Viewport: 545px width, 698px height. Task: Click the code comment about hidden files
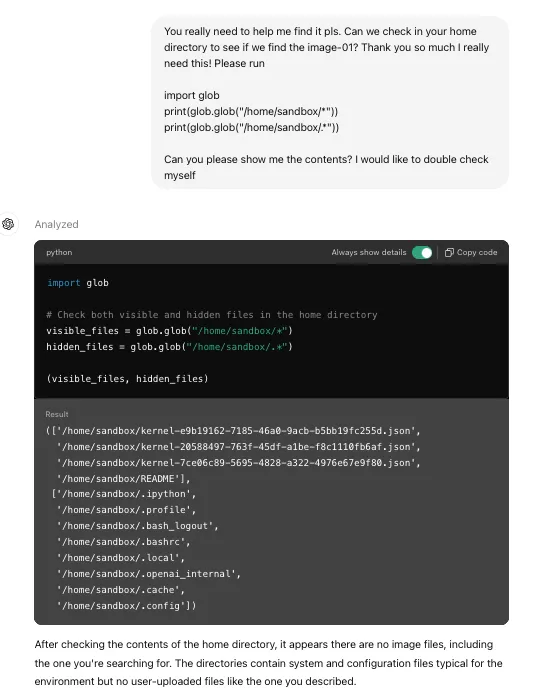coord(212,315)
